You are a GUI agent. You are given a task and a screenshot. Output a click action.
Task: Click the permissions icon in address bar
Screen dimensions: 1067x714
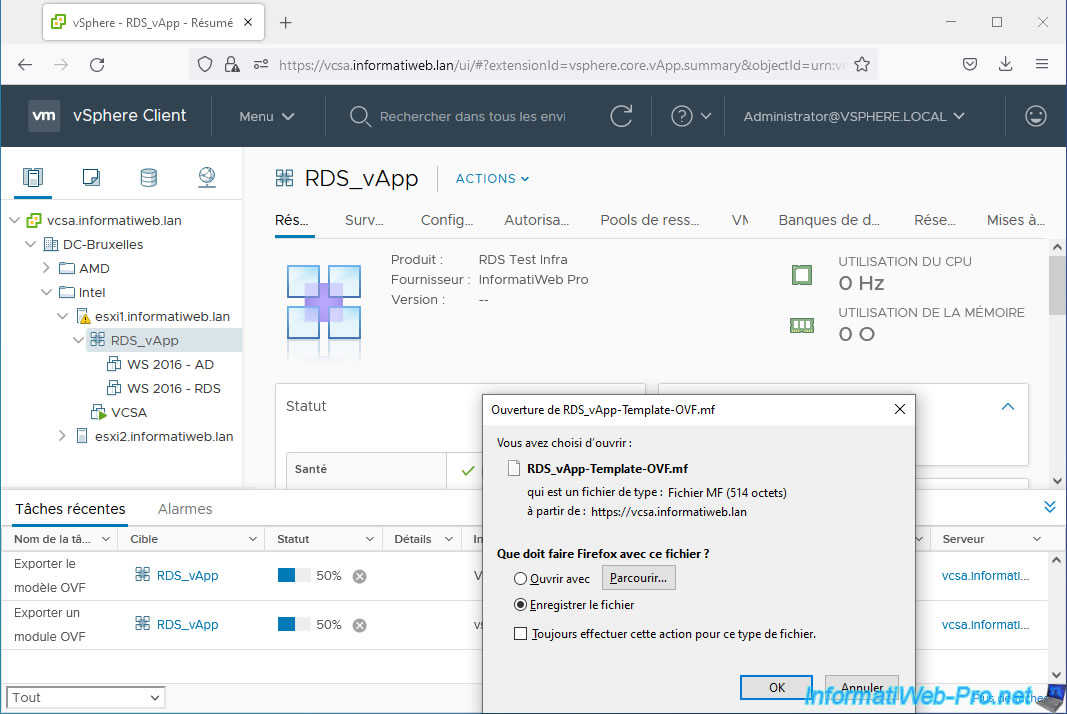coord(261,65)
